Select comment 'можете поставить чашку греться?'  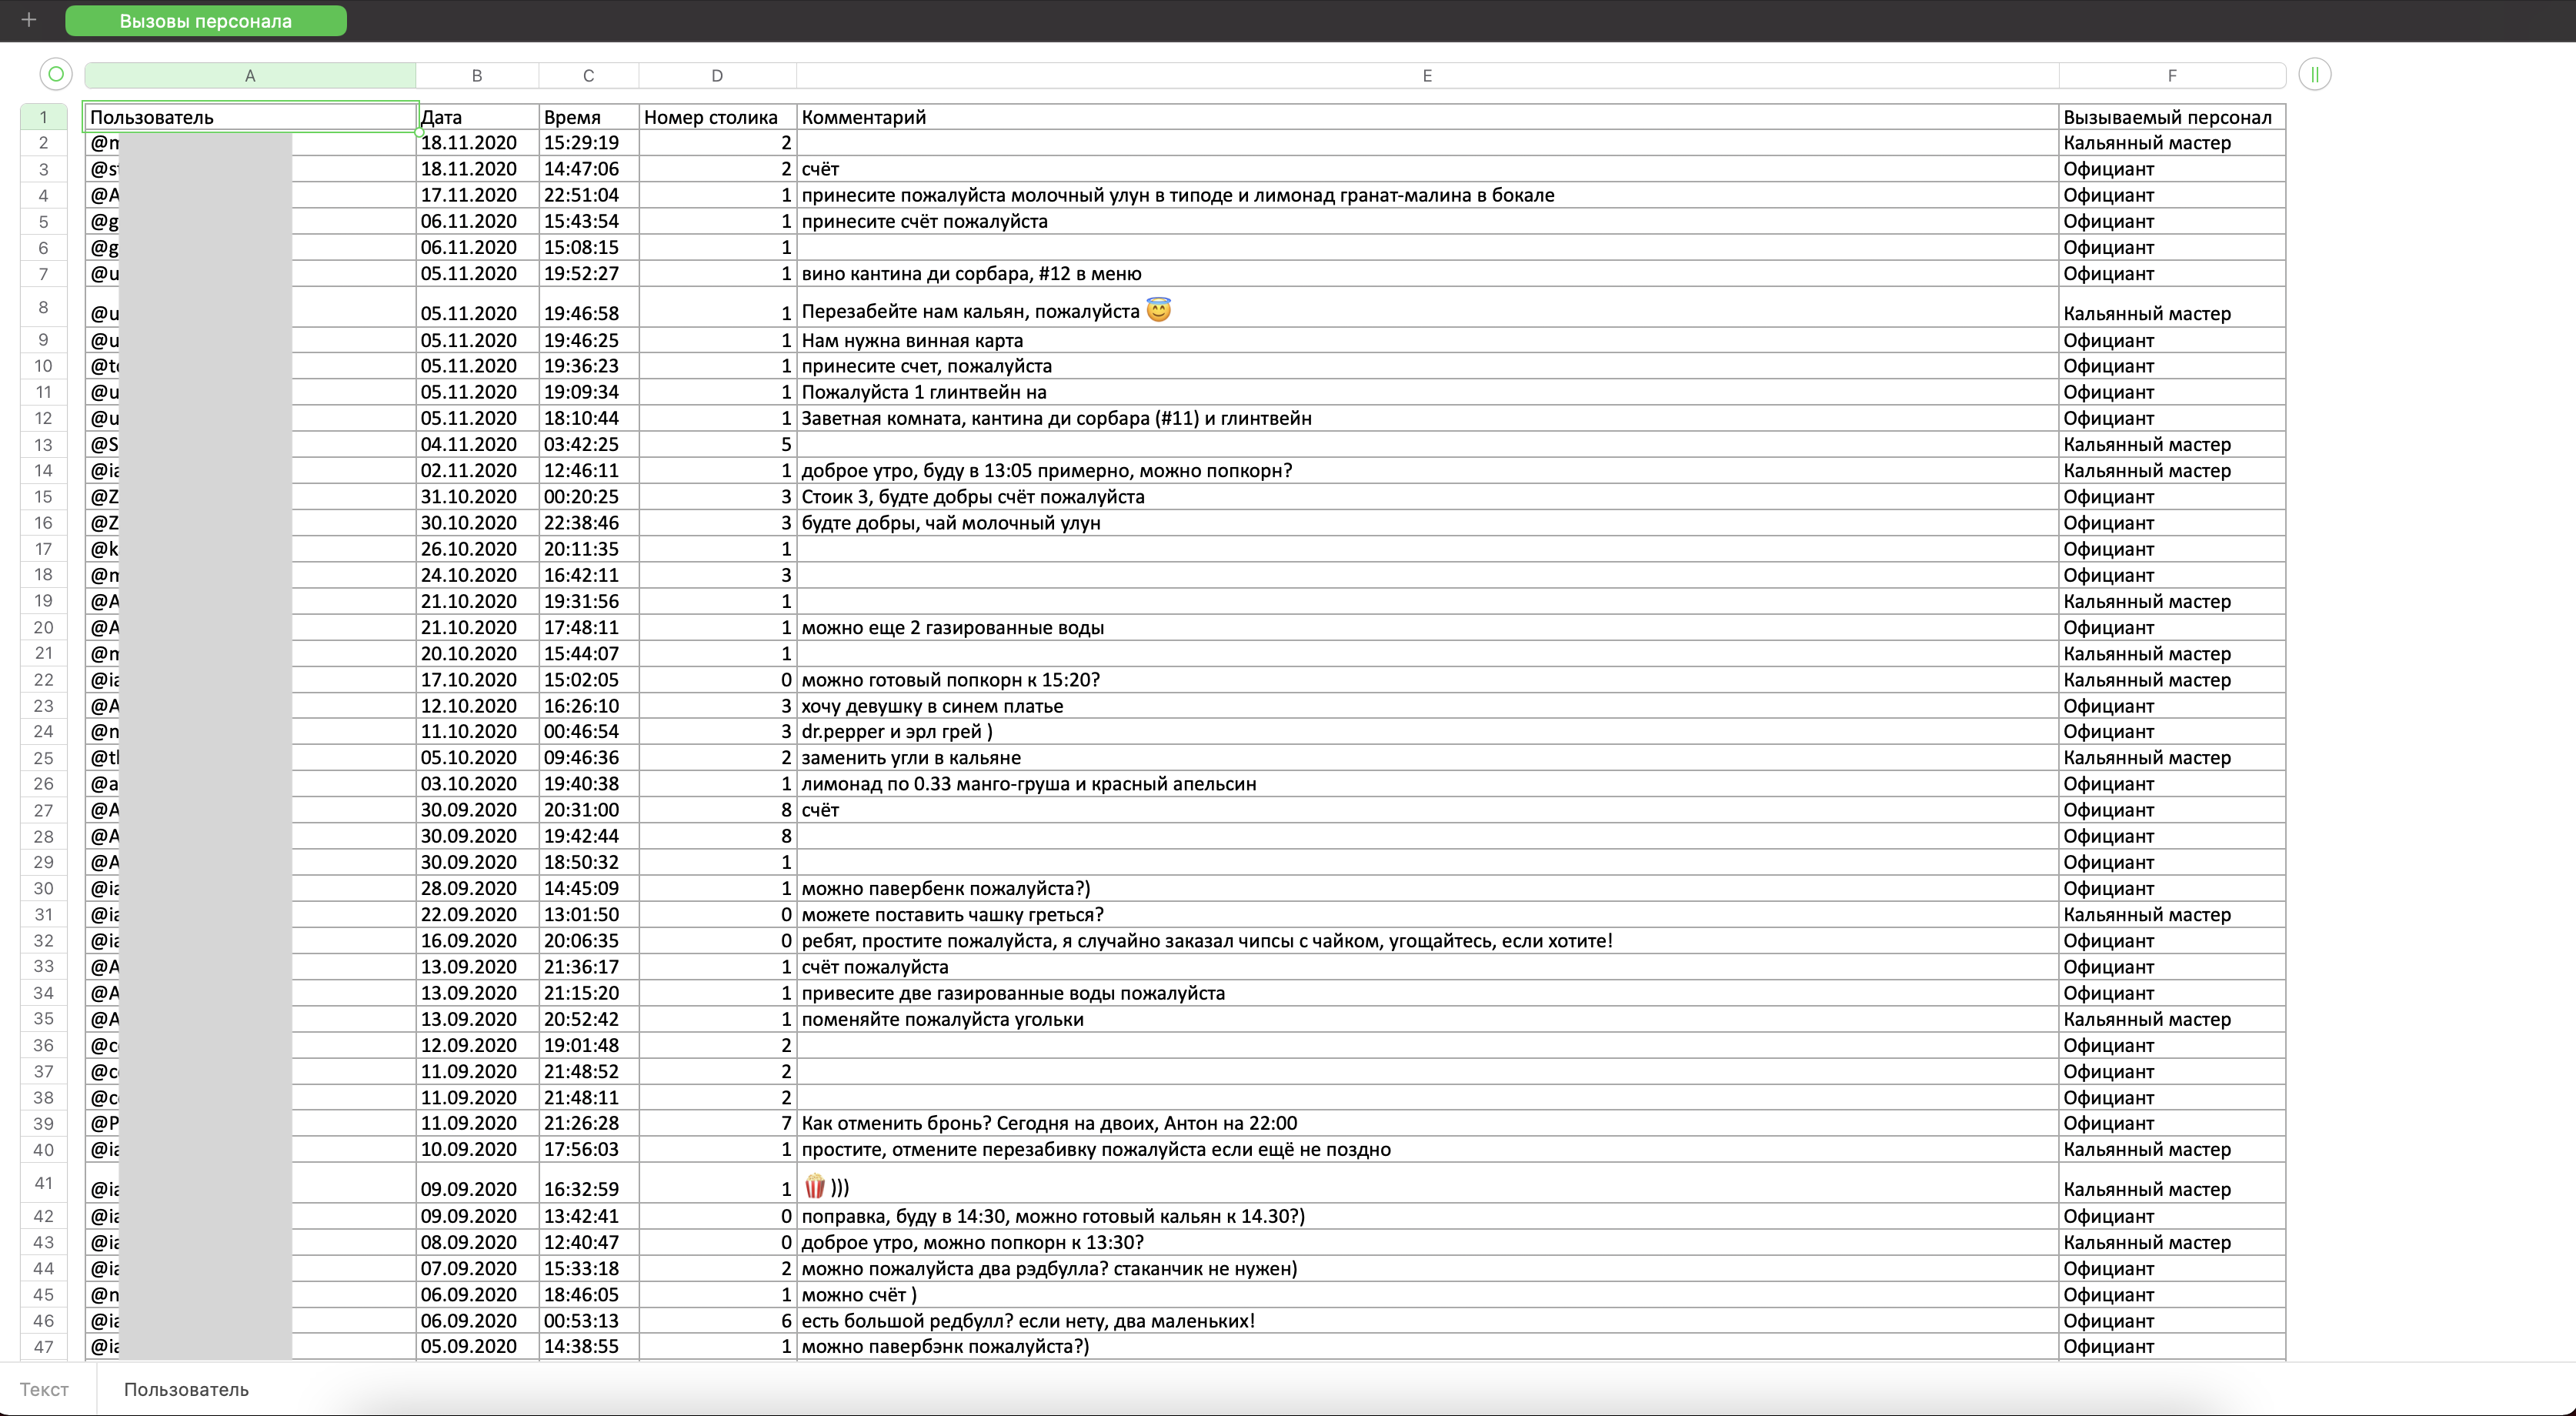1427,914
